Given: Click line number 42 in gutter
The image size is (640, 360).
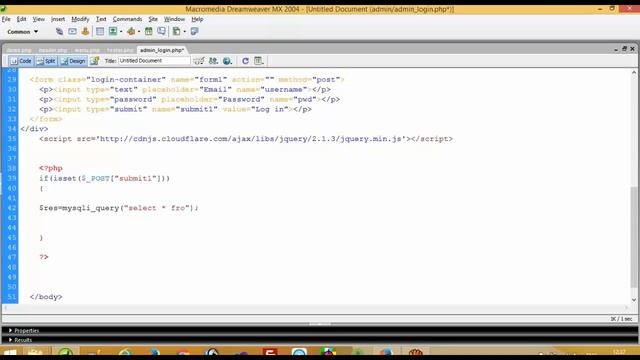Looking at the screenshot, I should (x=11, y=208).
